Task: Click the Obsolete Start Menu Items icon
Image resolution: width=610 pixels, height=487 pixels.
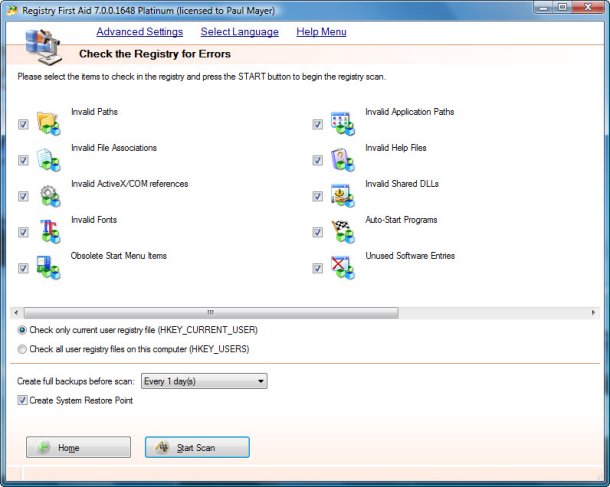Action: [48, 268]
